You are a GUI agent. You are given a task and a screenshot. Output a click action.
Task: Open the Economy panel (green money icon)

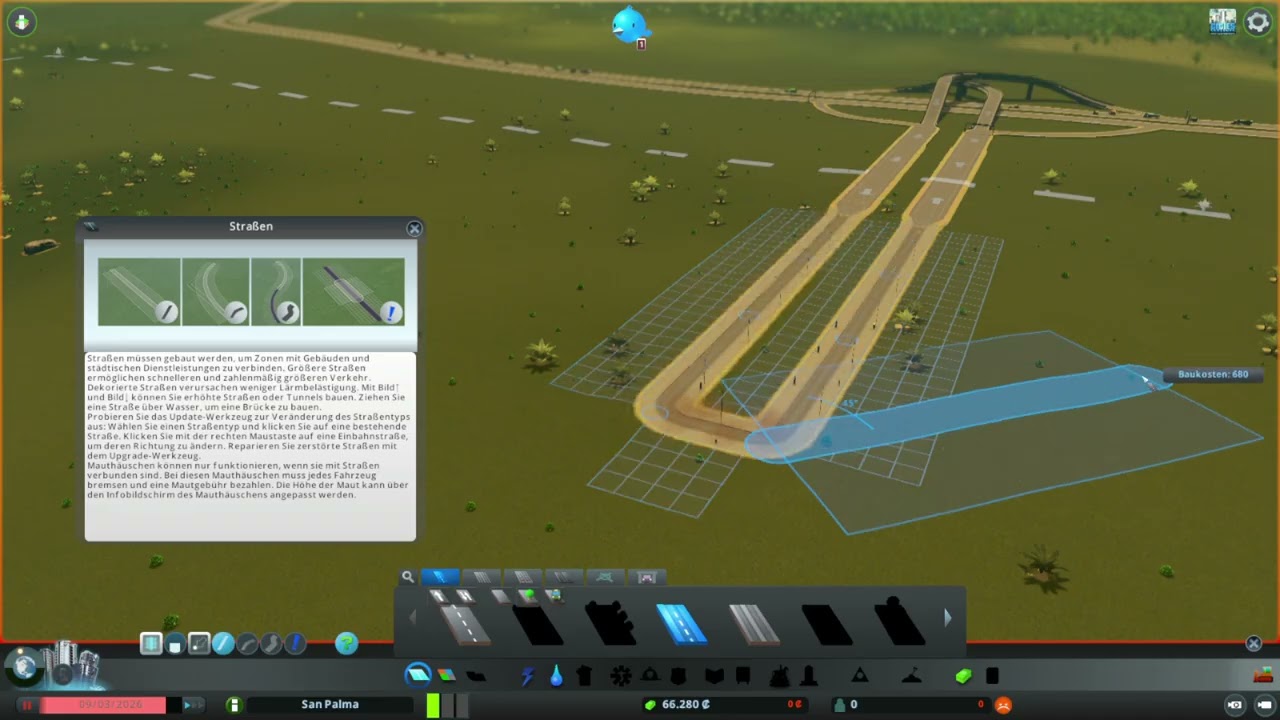pos(964,676)
